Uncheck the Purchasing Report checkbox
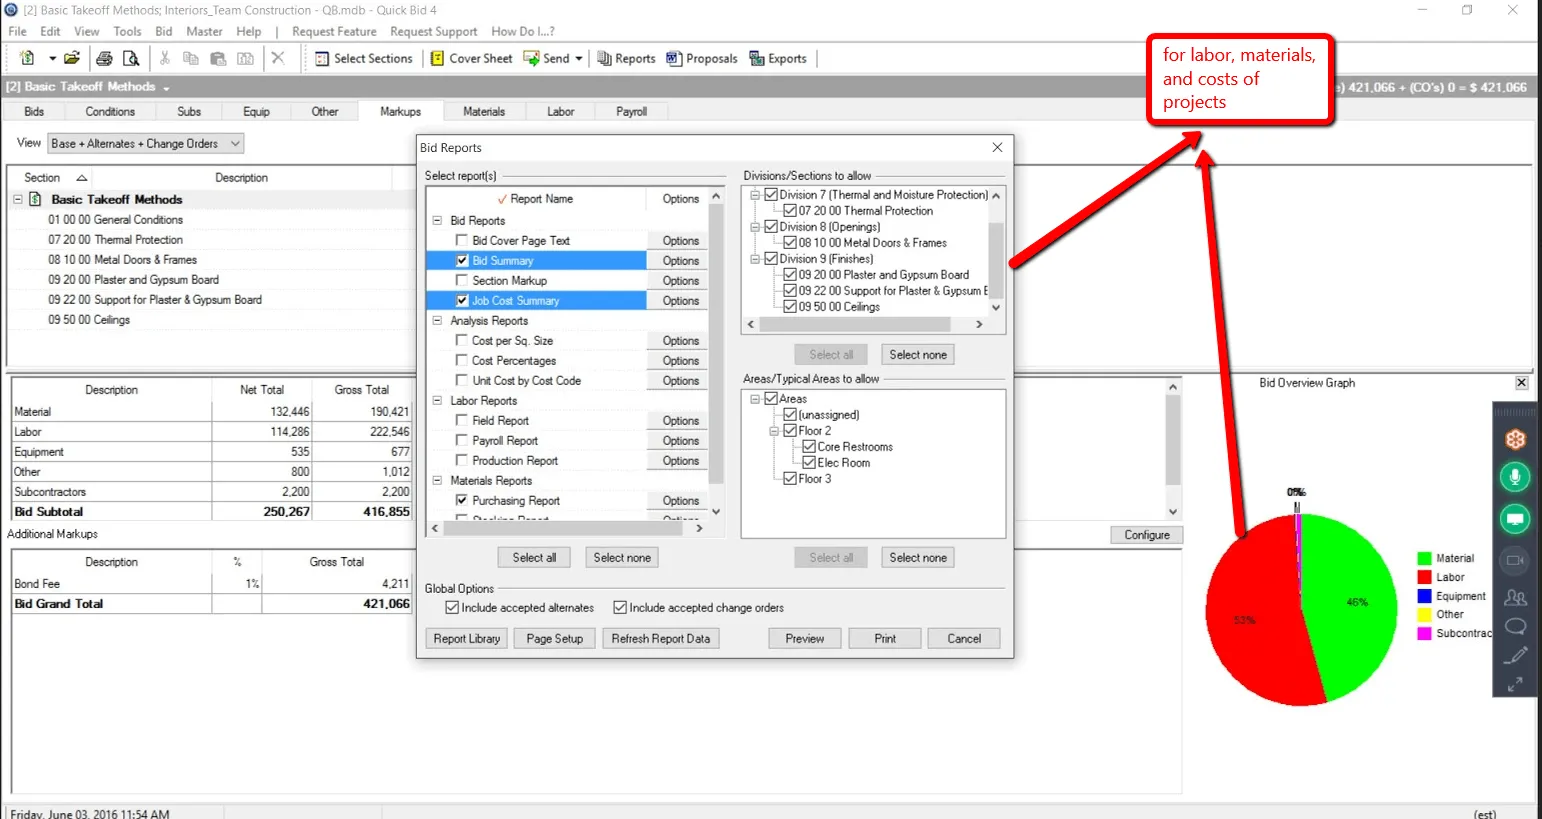 (462, 500)
